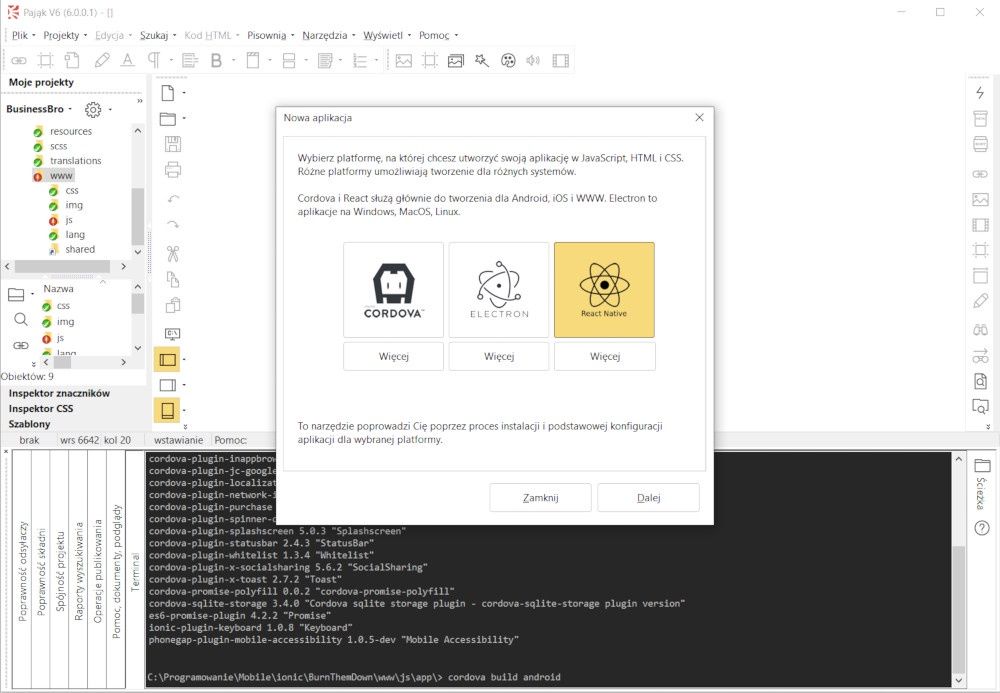This screenshot has height=693, width=1000.
Task: Expand the Szablony panel
Action: [29, 424]
